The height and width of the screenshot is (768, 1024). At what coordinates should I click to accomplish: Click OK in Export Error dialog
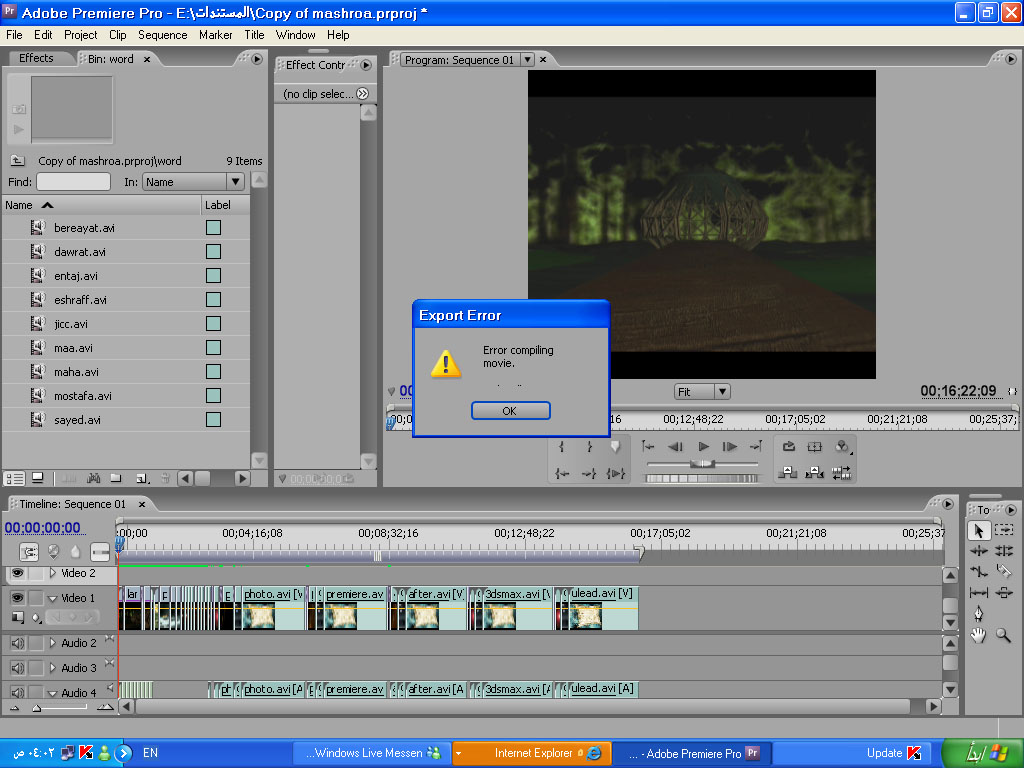(x=510, y=411)
